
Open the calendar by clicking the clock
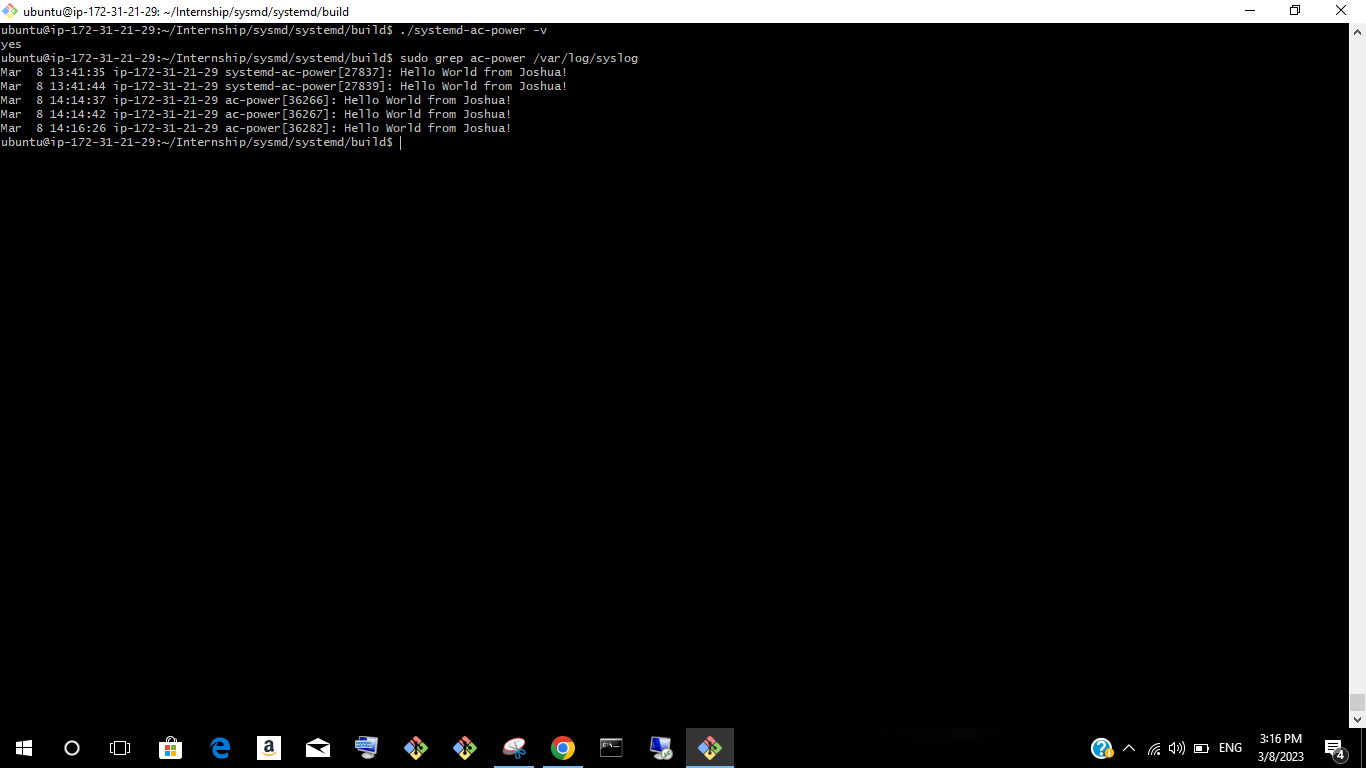pos(1278,747)
